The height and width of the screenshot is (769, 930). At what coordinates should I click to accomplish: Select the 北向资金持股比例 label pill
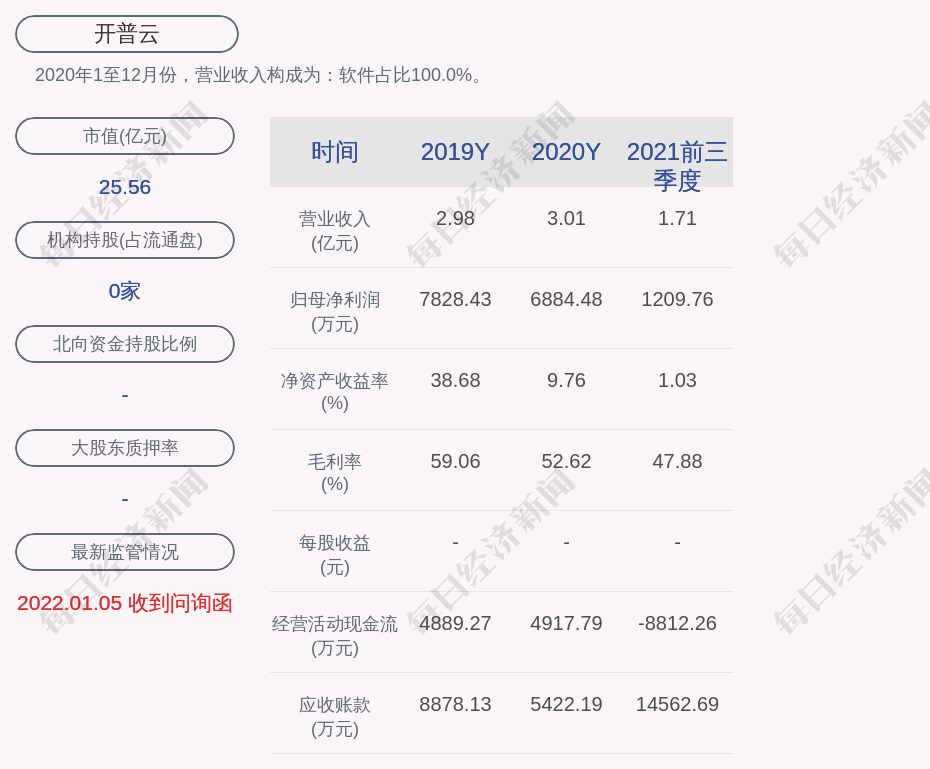click(125, 344)
